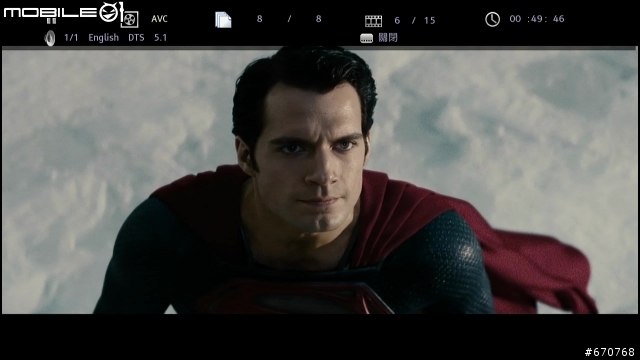Click the video codec reel icon
Image resolution: width=640 pixels, height=360 pixels.
[x=130, y=20]
